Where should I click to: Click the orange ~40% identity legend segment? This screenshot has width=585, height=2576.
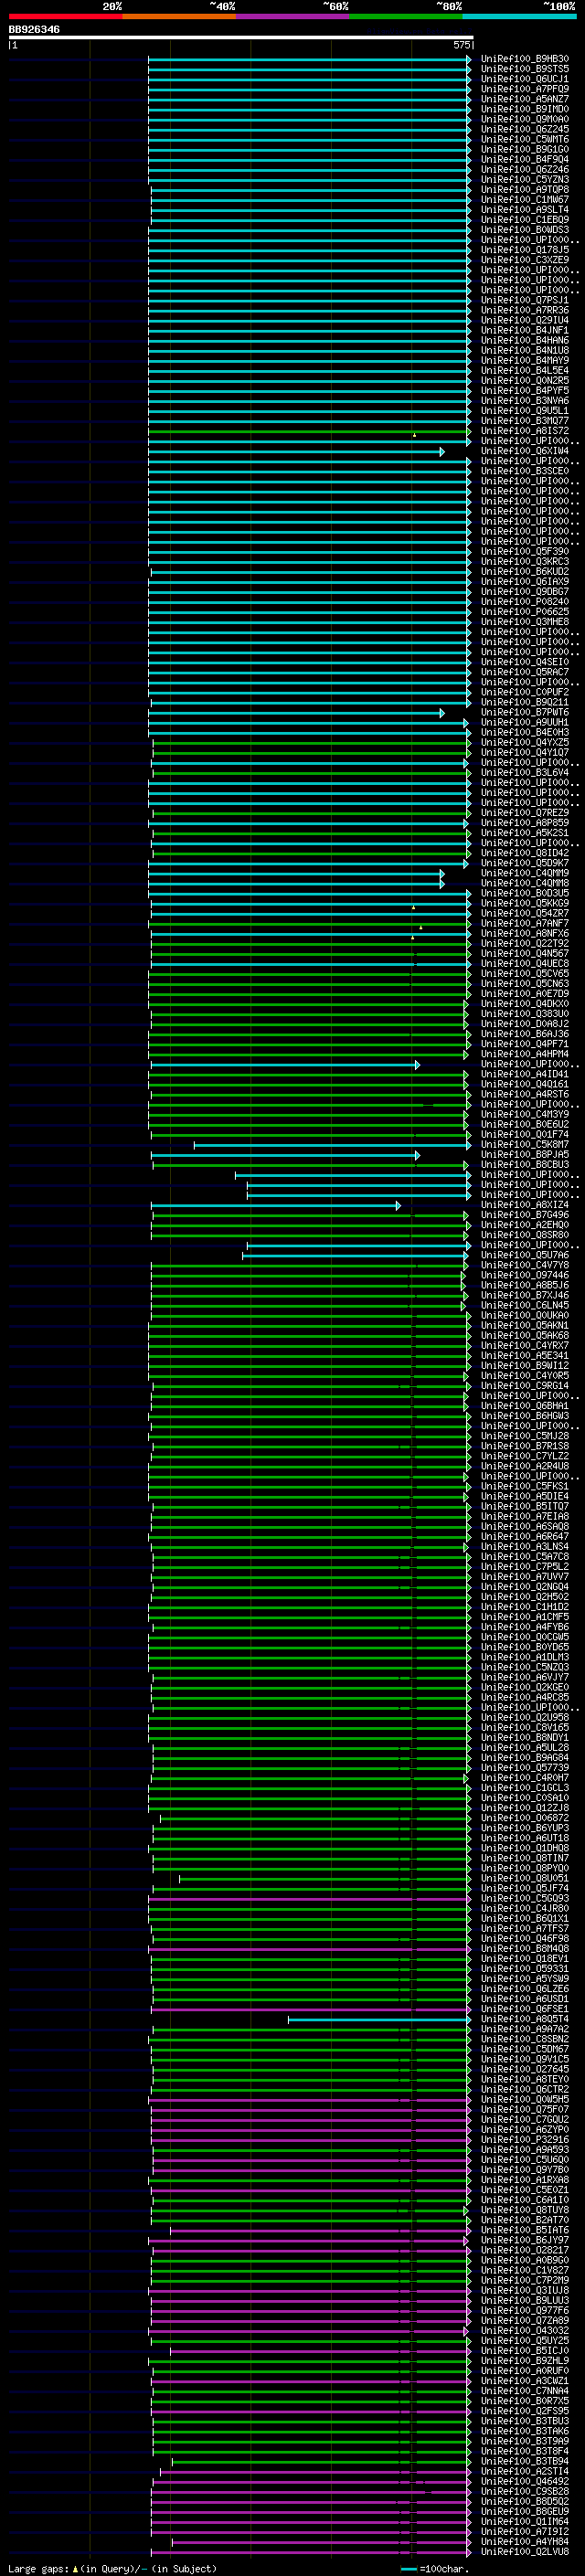[179, 16]
